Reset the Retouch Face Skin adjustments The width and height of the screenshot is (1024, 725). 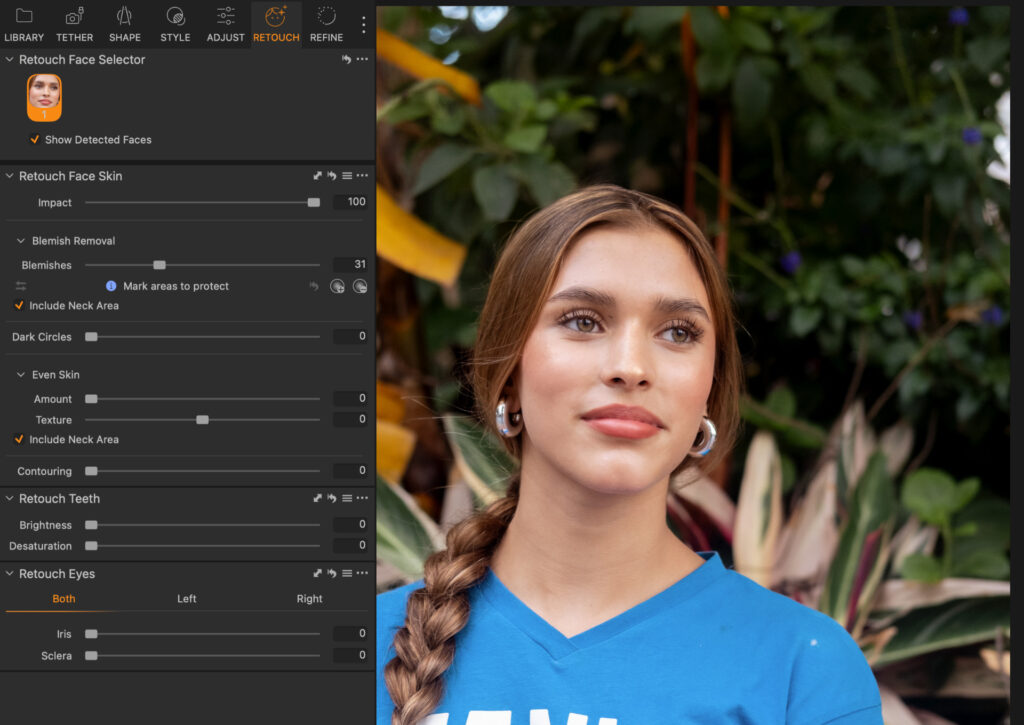[x=330, y=175]
